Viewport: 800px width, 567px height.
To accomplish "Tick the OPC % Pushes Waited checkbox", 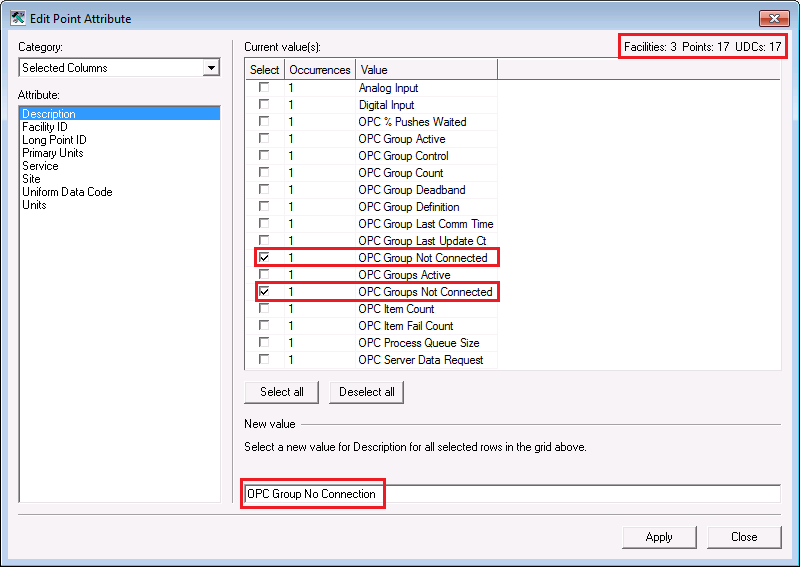I will 264,121.
